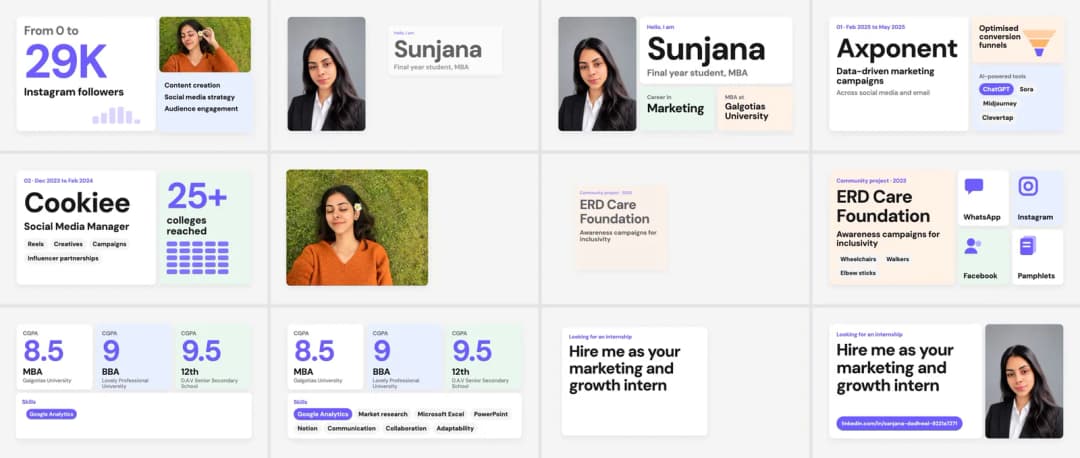
Task: Click the conversion funnel icon
Action: tap(1039, 42)
